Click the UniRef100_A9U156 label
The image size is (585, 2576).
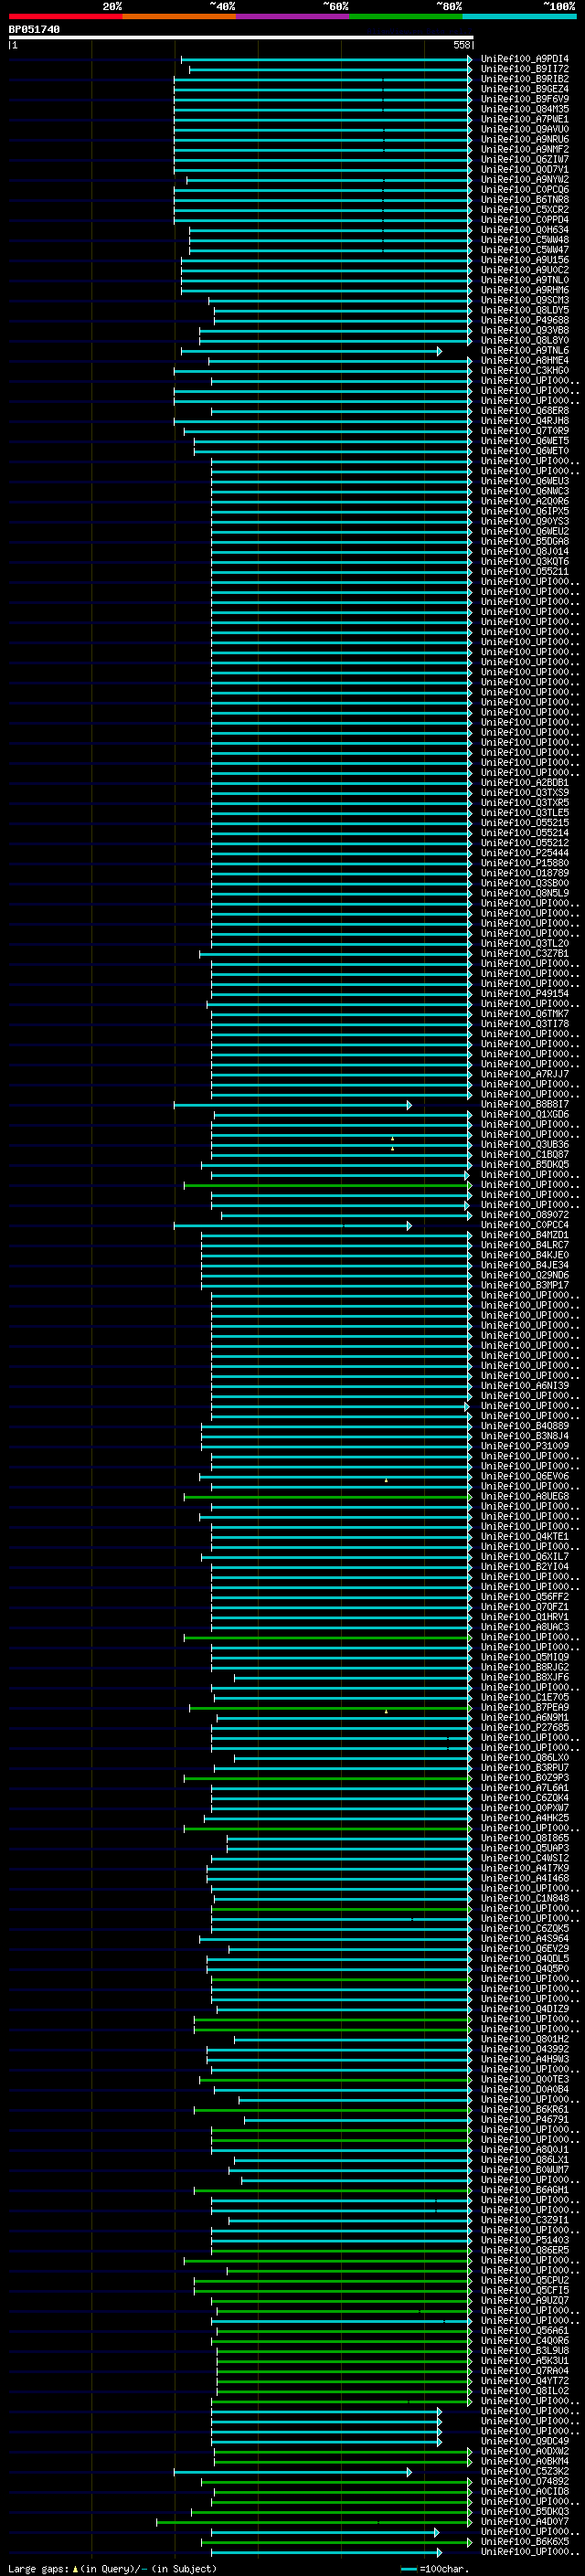(524, 260)
